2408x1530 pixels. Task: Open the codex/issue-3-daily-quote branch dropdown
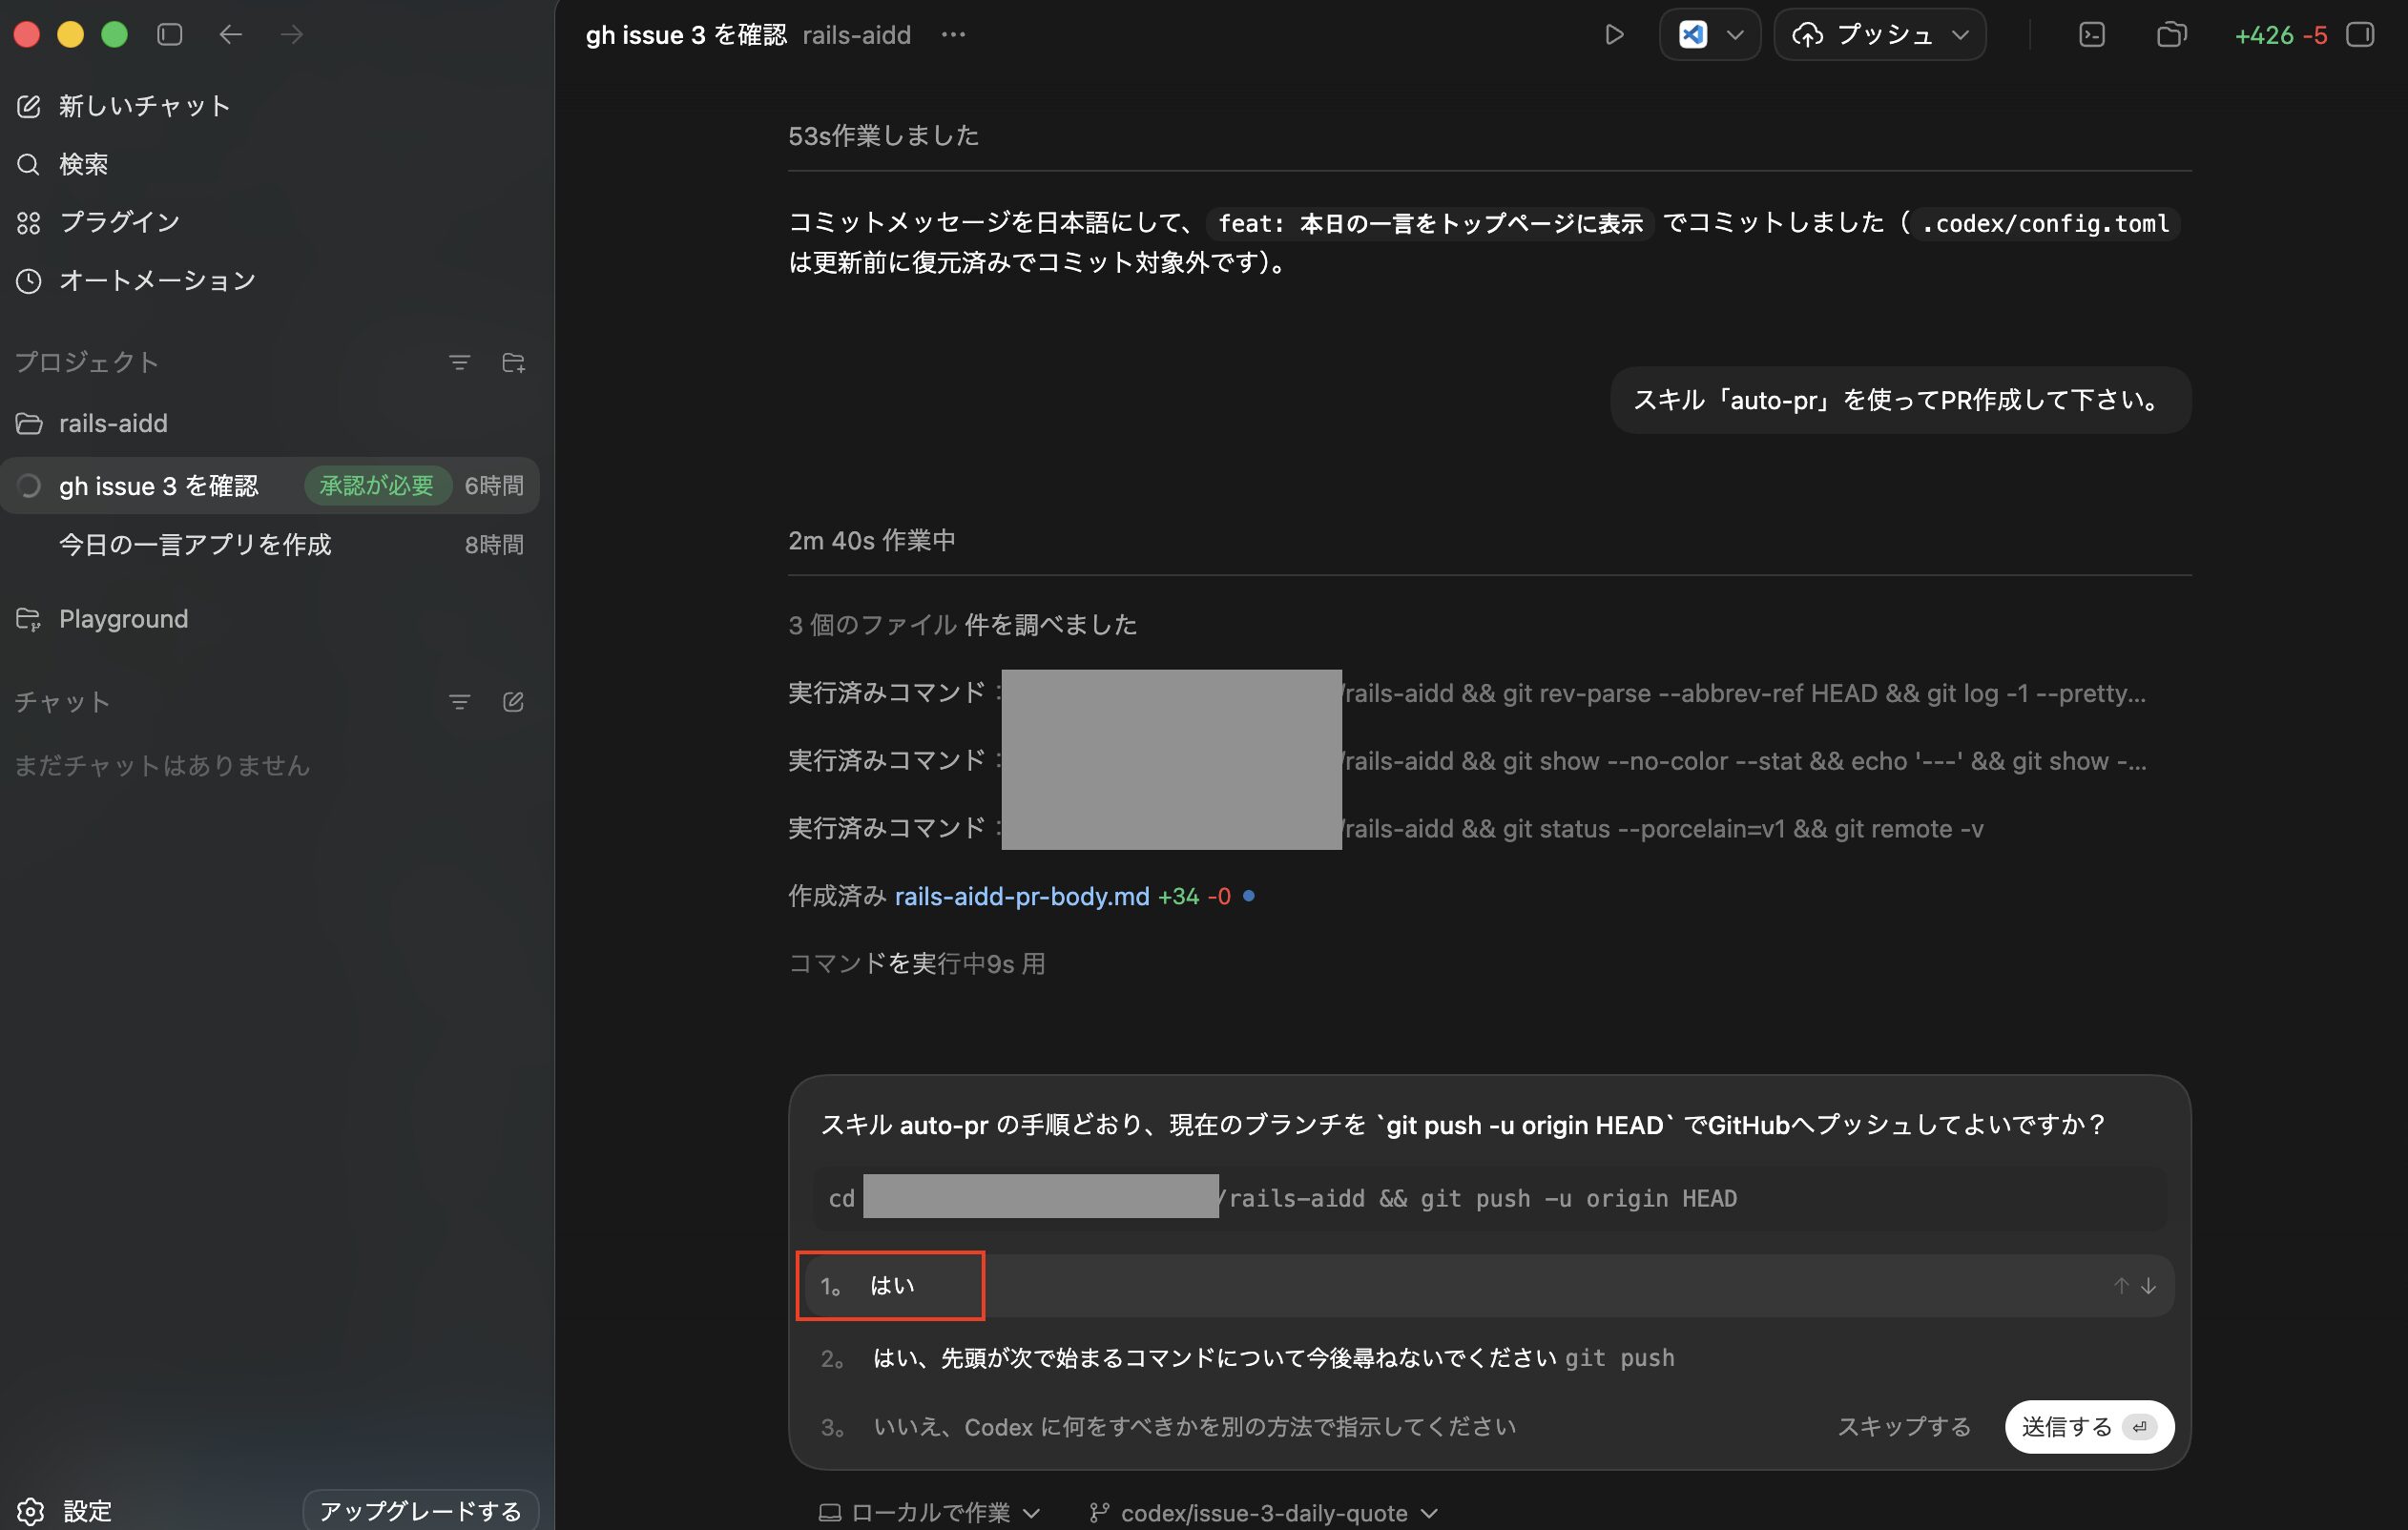[x=1263, y=1512]
